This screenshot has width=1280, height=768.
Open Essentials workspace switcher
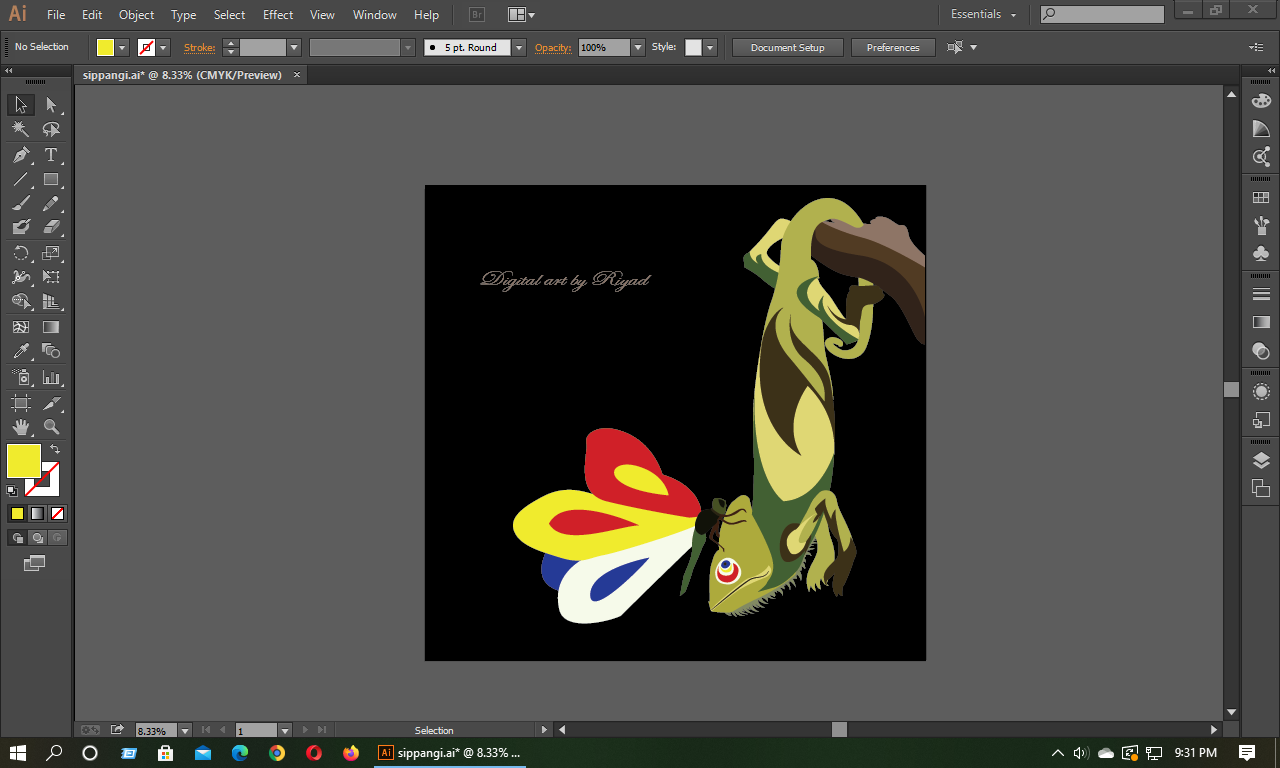coord(984,14)
